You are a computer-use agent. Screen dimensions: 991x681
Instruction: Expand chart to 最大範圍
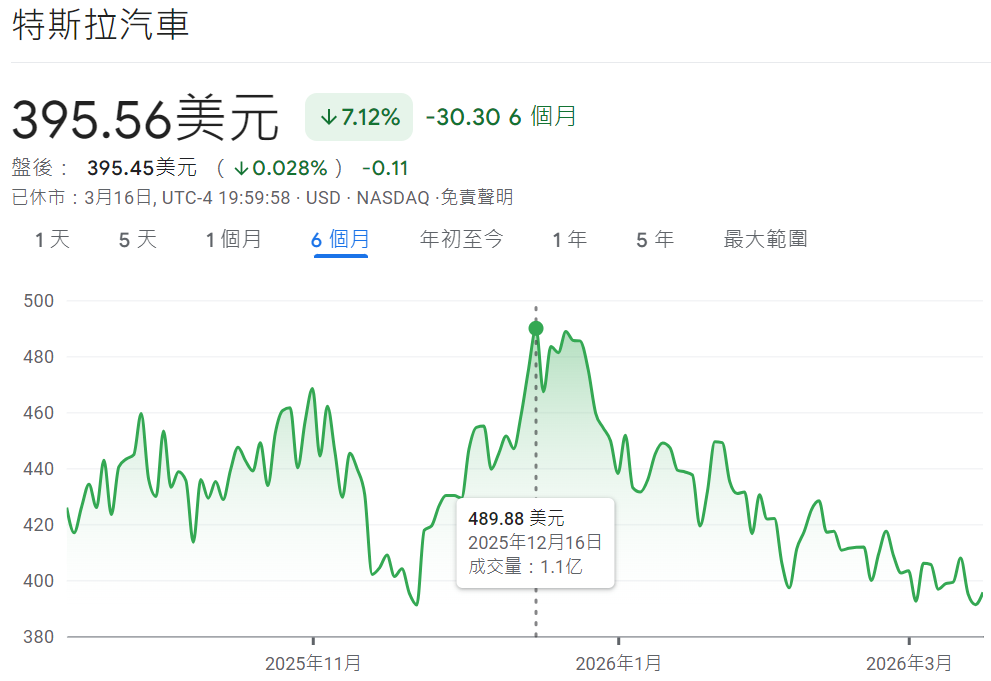point(766,239)
